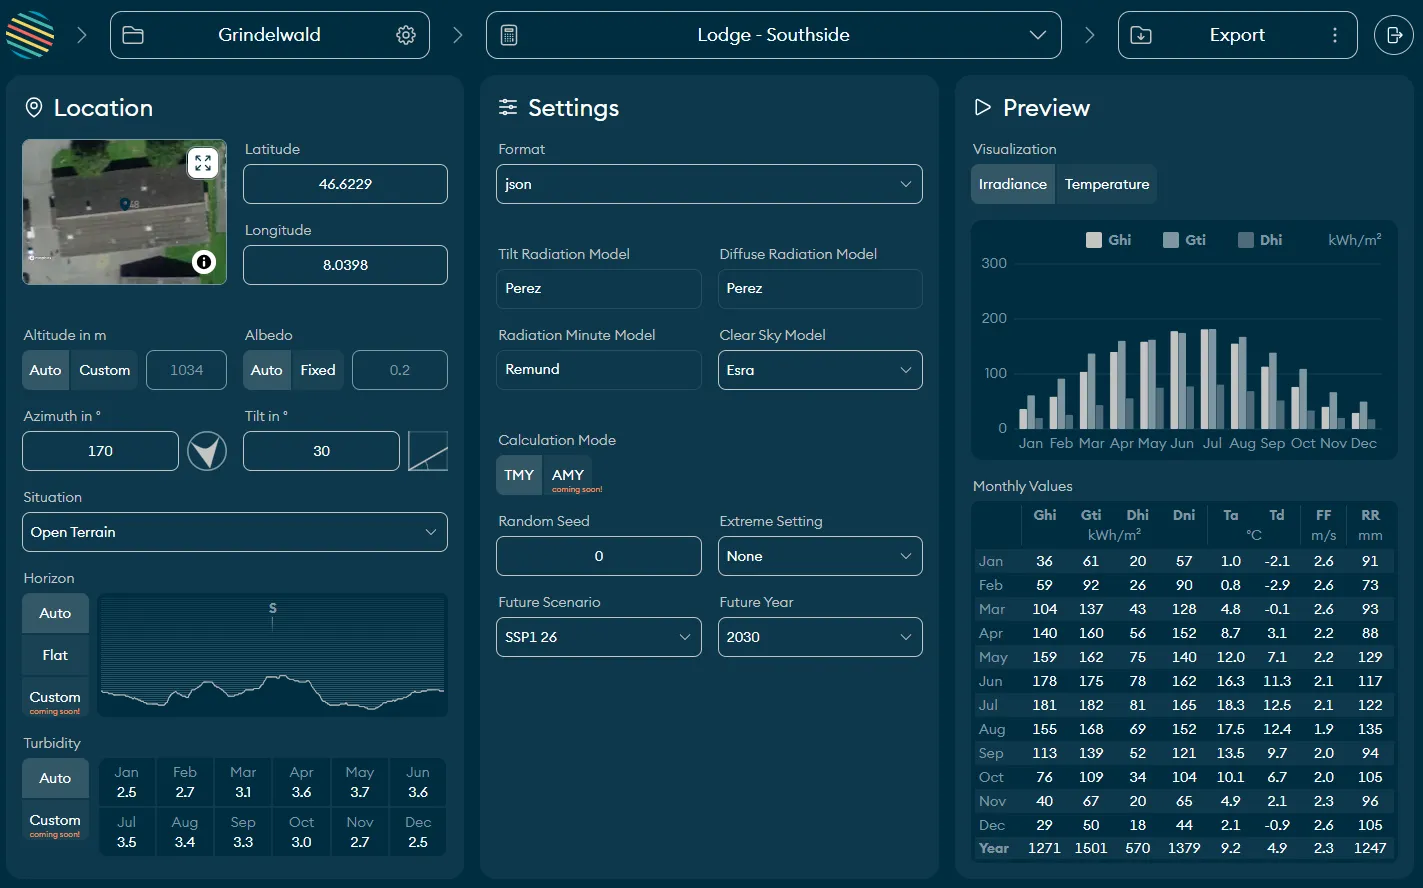Click the sign-out icon at top right
Screen dimensions: 1423x888
pos(1394,34)
